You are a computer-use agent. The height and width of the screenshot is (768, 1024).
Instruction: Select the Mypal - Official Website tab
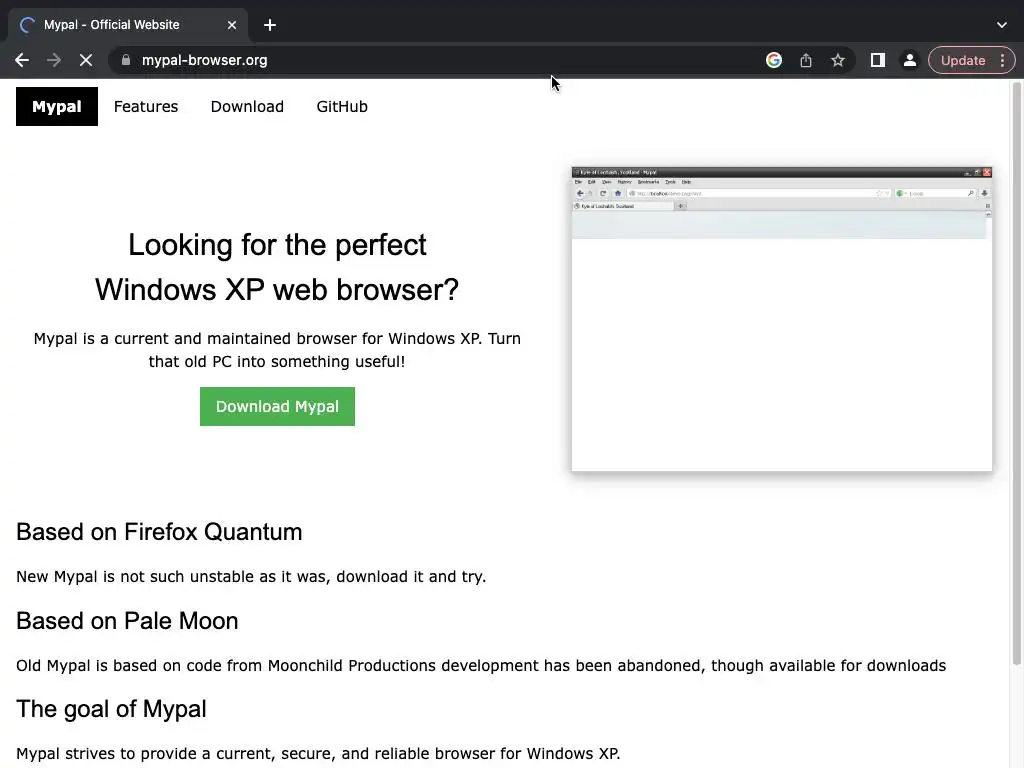point(120,25)
